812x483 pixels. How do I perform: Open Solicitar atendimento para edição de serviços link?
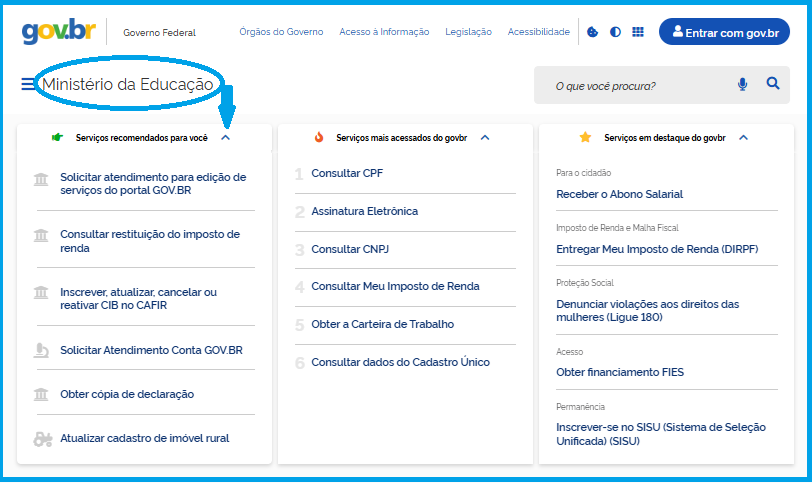tap(153, 184)
